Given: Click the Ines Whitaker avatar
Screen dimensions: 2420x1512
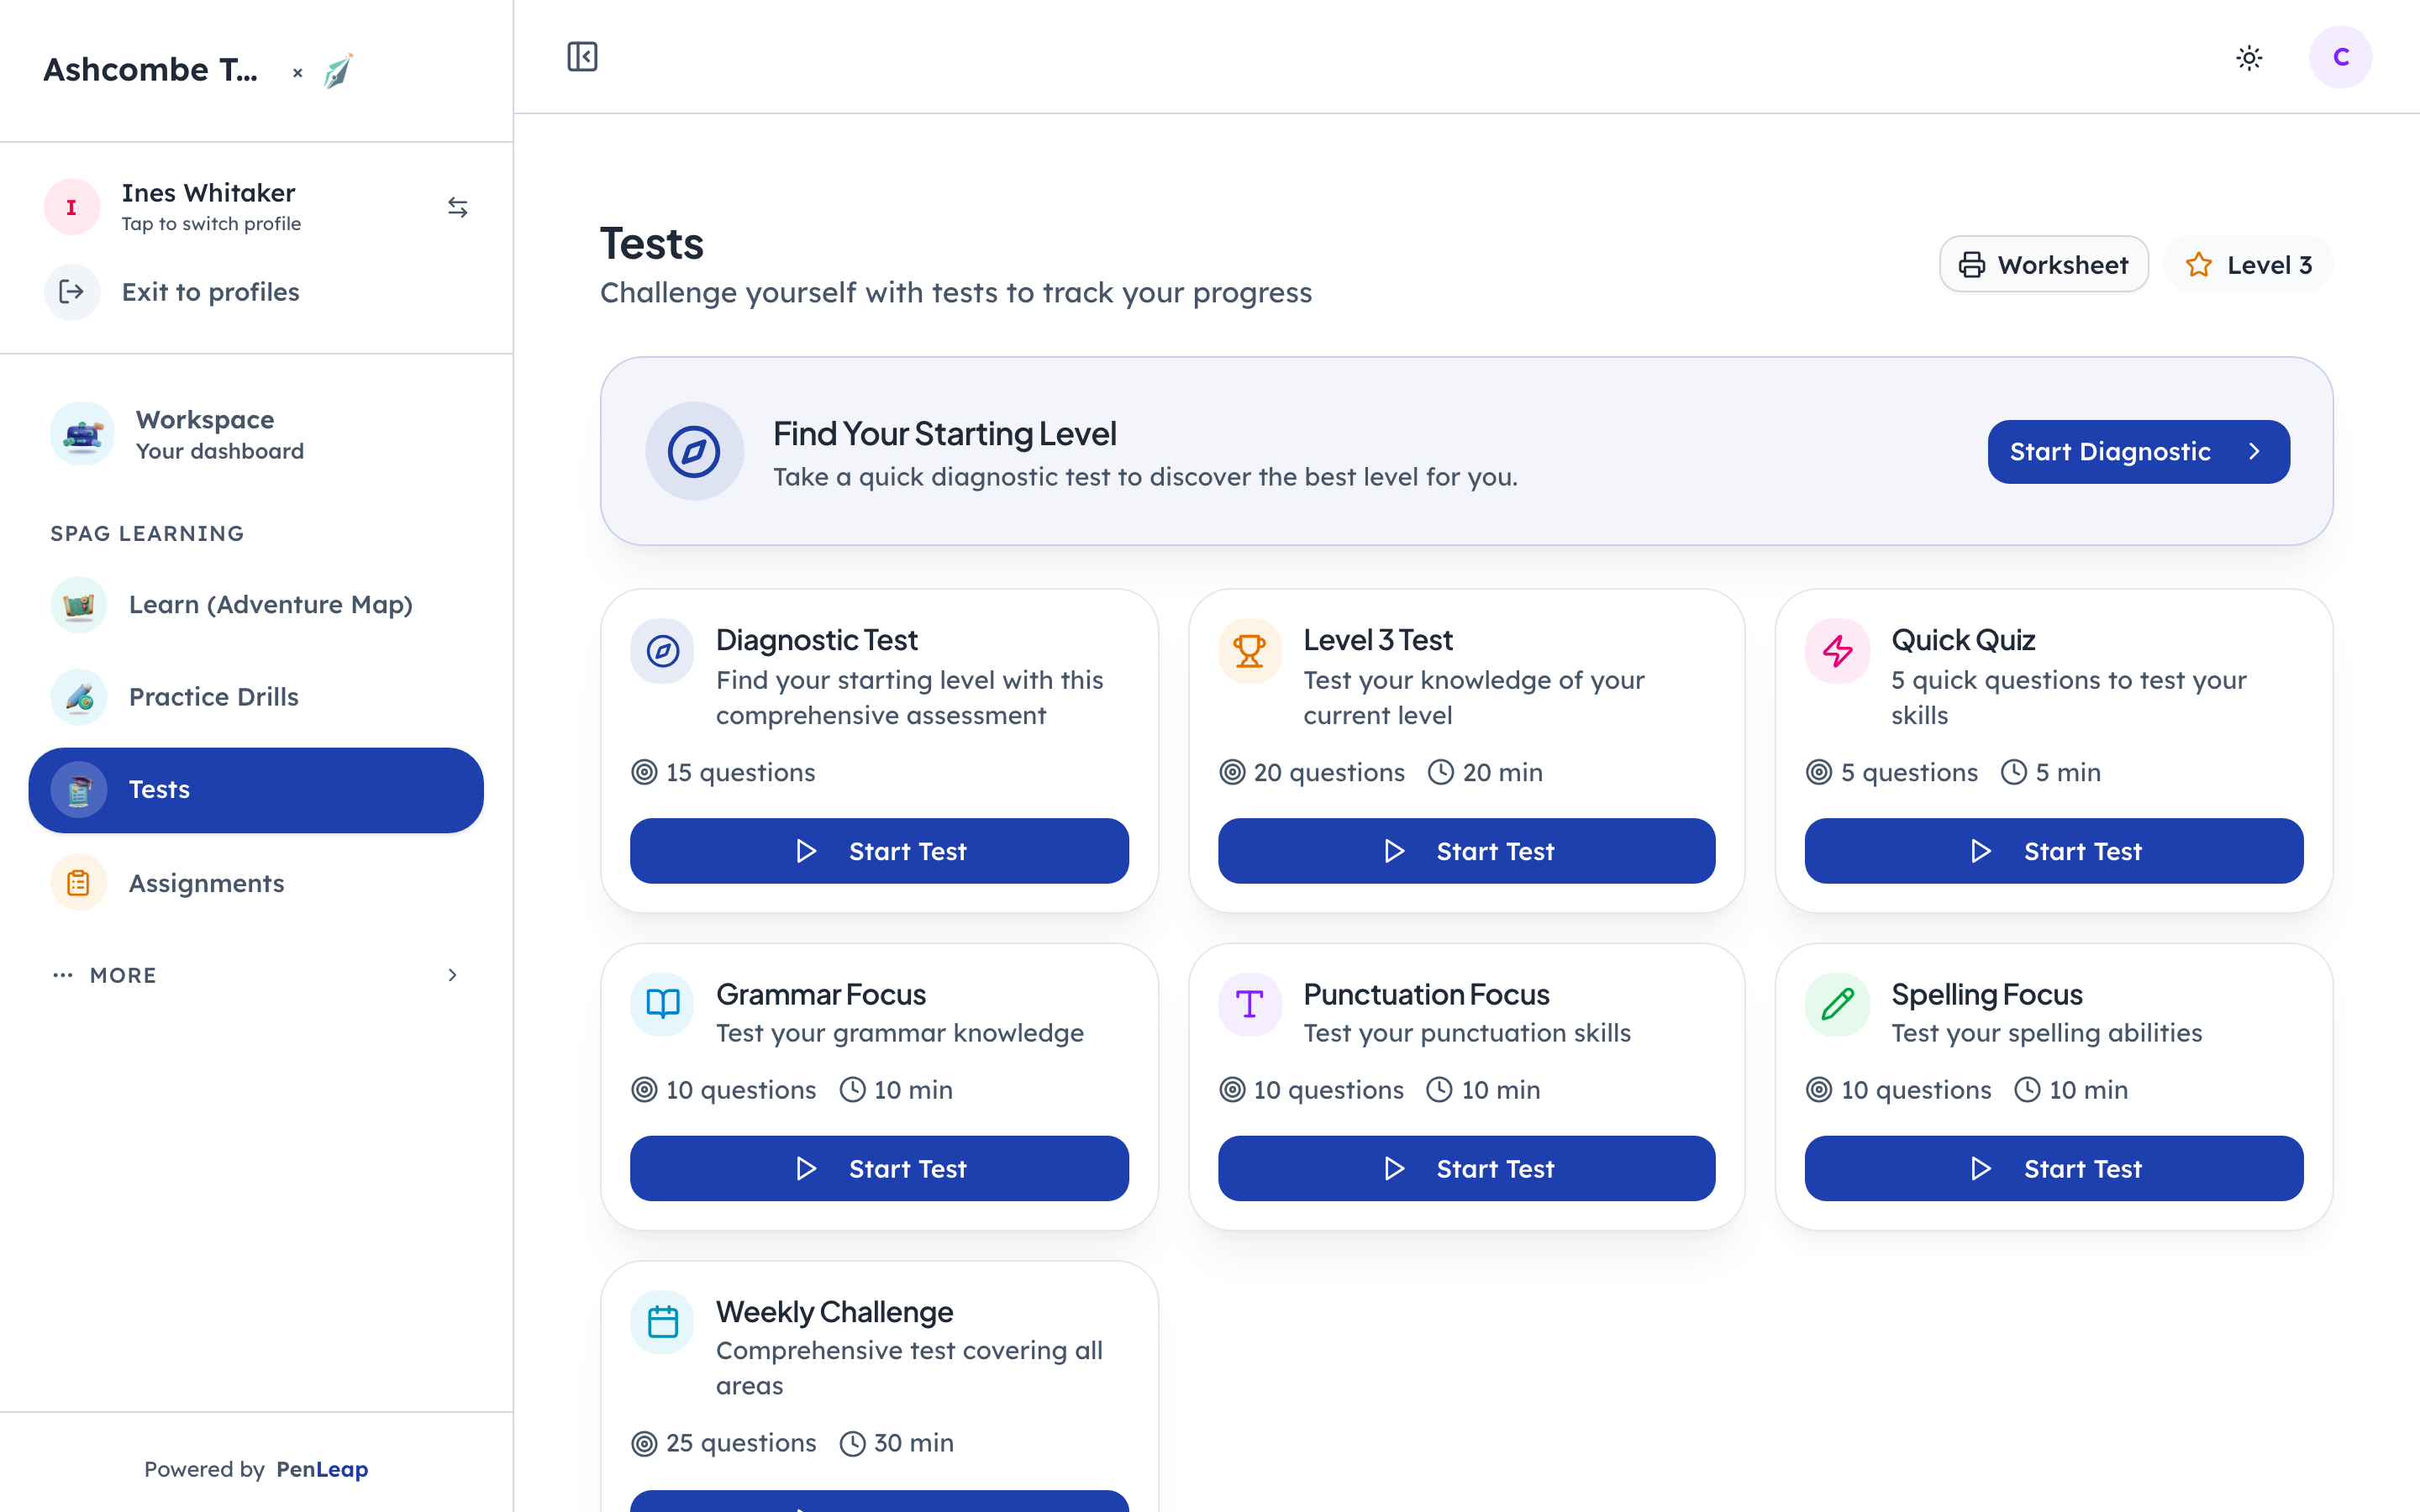Looking at the screenshot, I should point(72,207).
